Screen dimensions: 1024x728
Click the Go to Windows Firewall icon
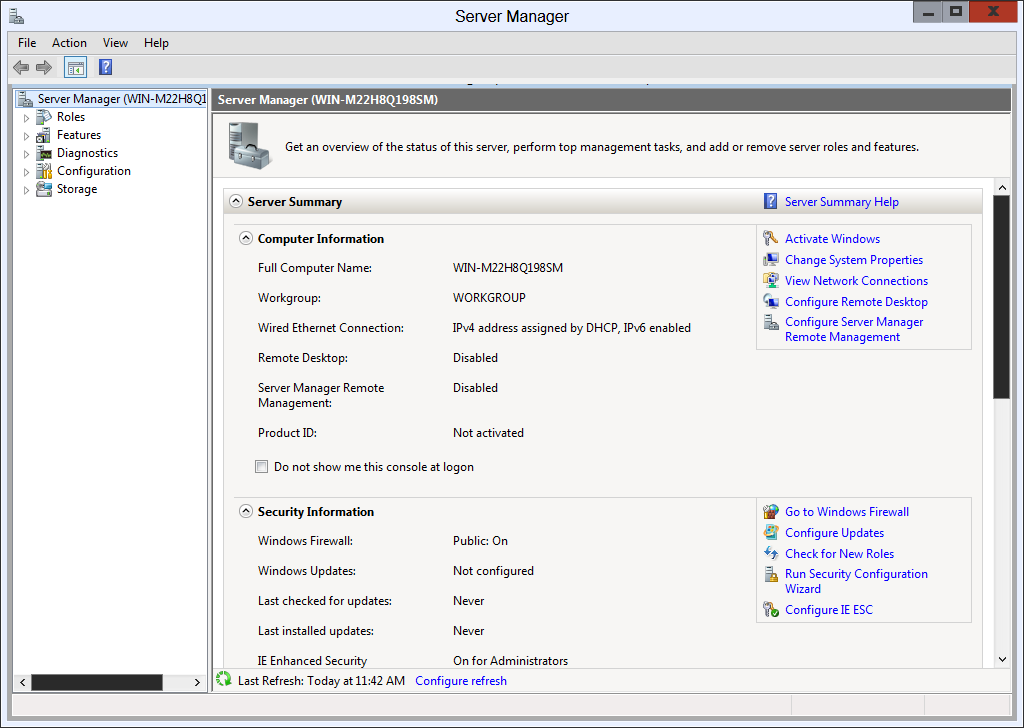pos(770,512)
